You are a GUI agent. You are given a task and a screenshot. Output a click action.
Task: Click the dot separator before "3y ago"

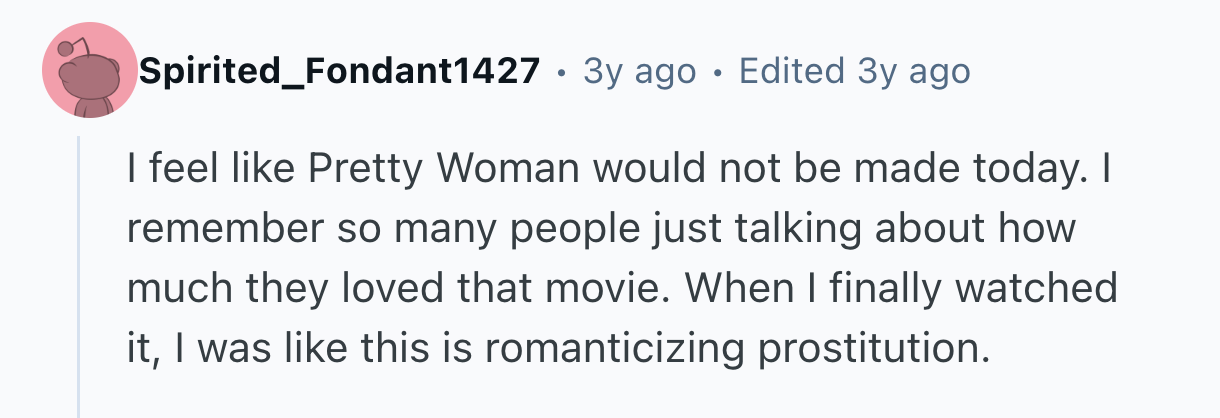(562, 73)
